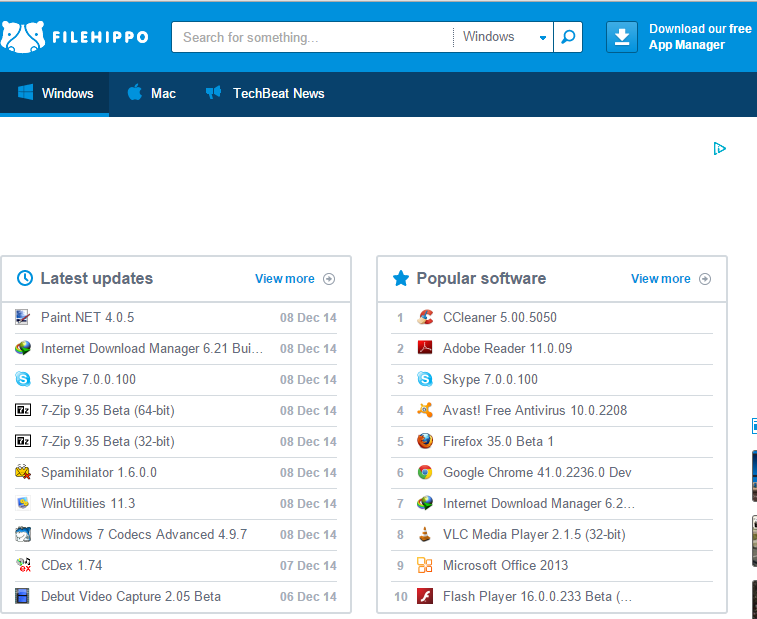Click the Skype icon in Popular software
Viewport: 757px width, 619px height.
coord(425,379)
